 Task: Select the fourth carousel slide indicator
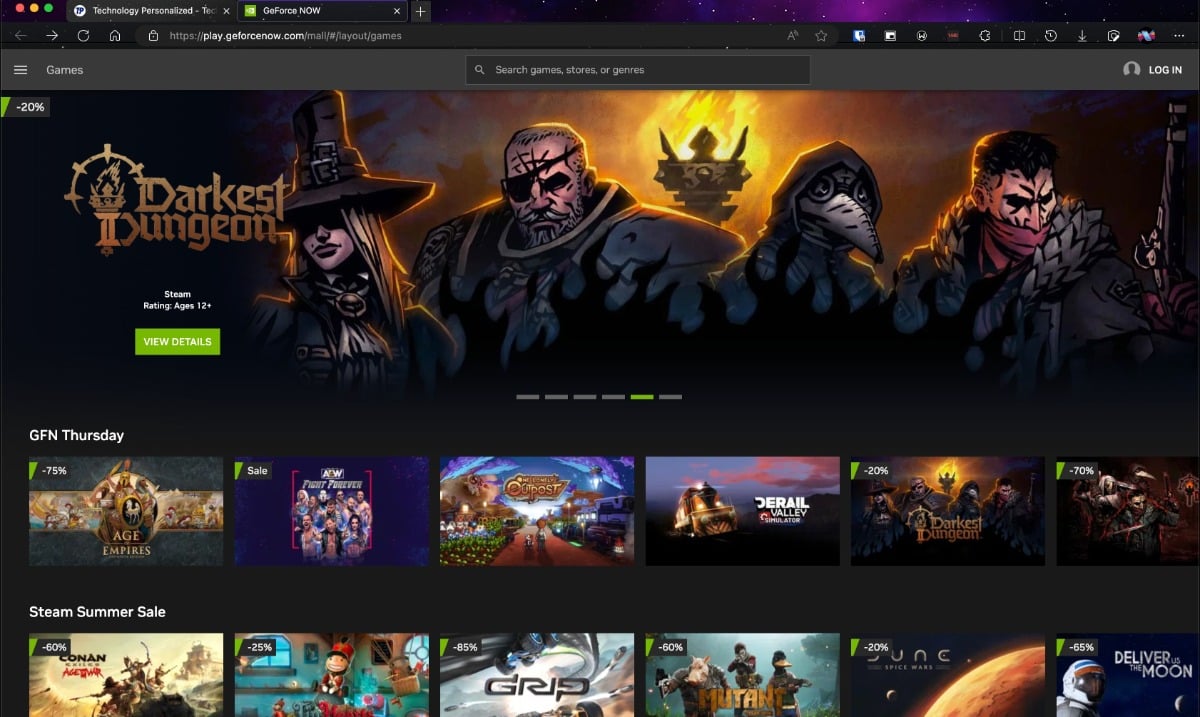click(613, 397)
